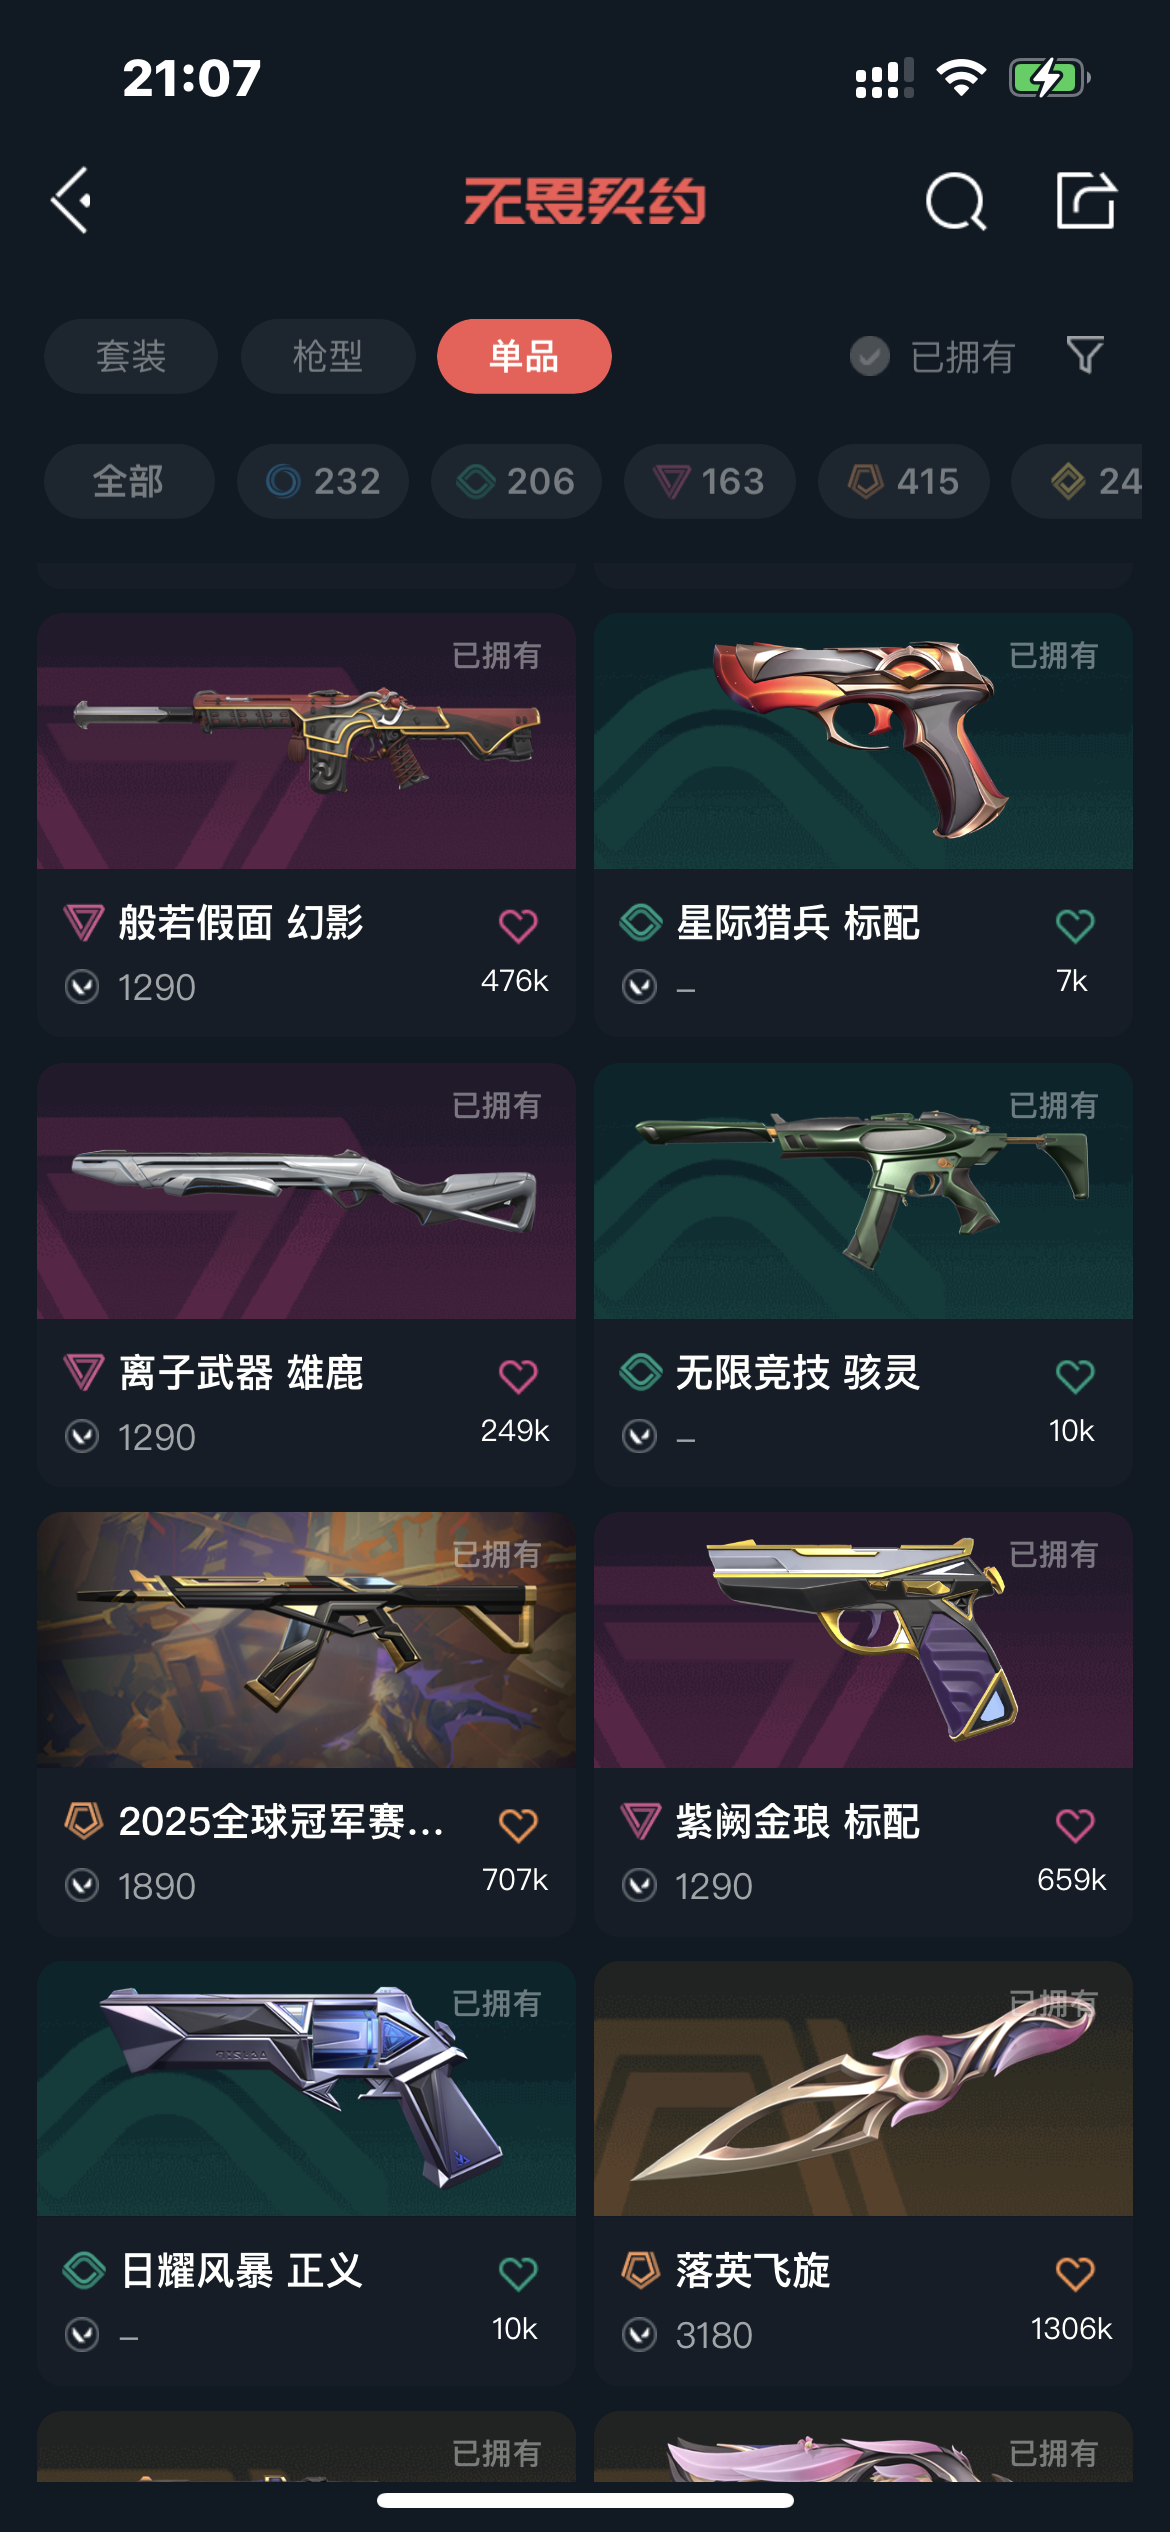Filter by the 415 orange tier chip
The width and height of the screenshot is (1170, 2532).
tap(904, 481)
